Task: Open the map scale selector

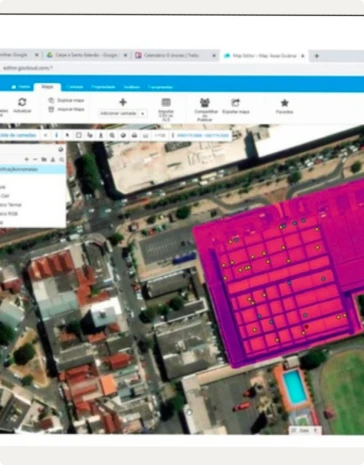Action: [x=160, y=135]
